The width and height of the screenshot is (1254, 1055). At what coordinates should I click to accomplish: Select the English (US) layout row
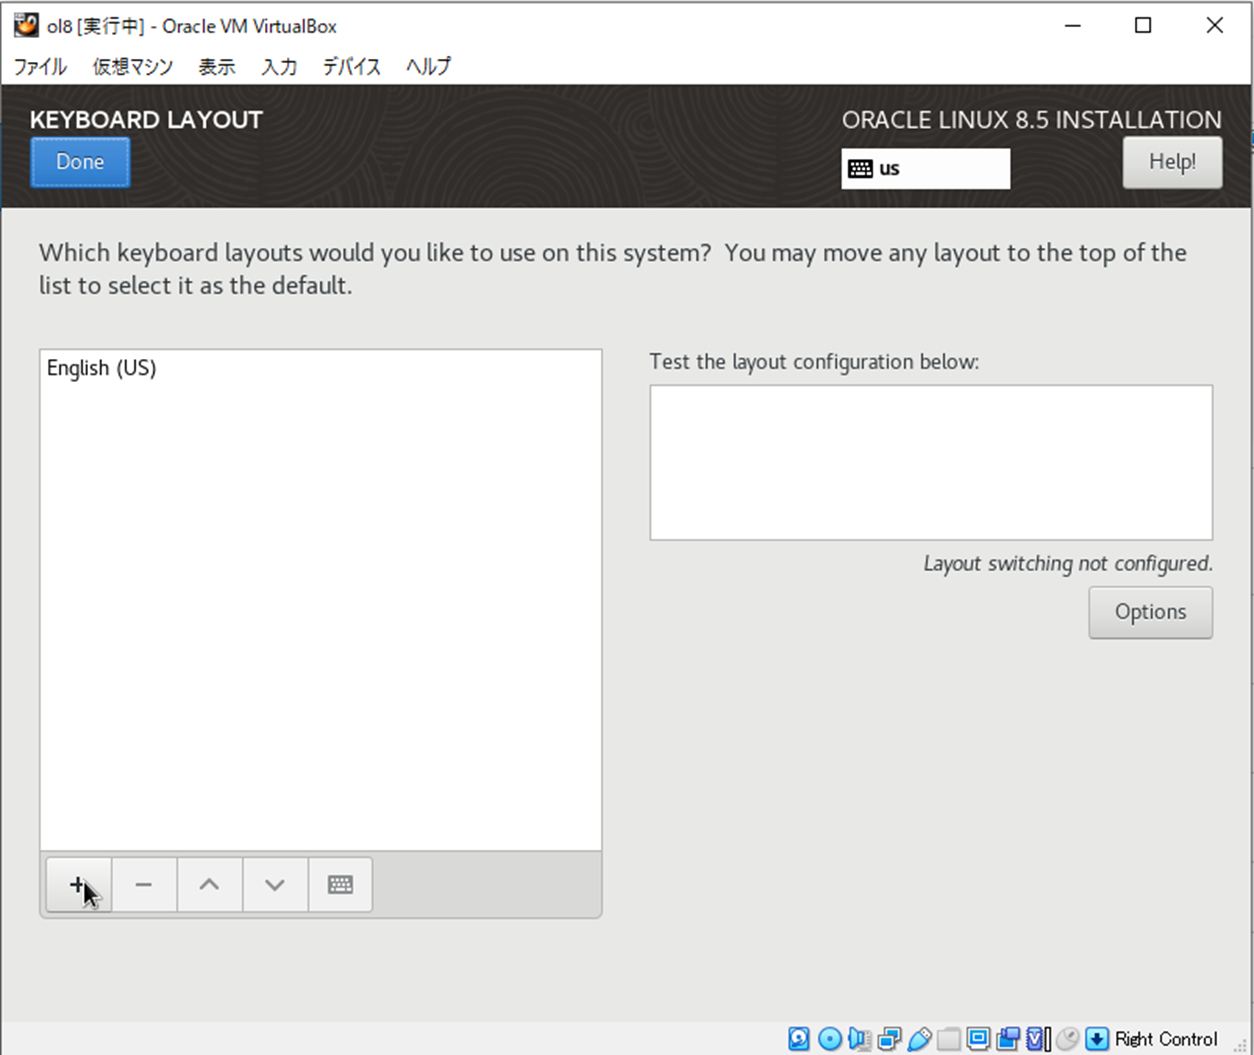pyautogui.click(x=321, y=368)
